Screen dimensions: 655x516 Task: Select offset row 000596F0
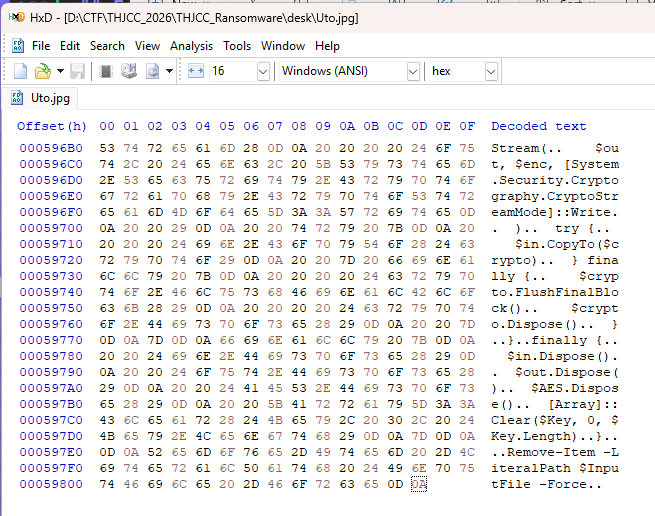tap(51, 212)
